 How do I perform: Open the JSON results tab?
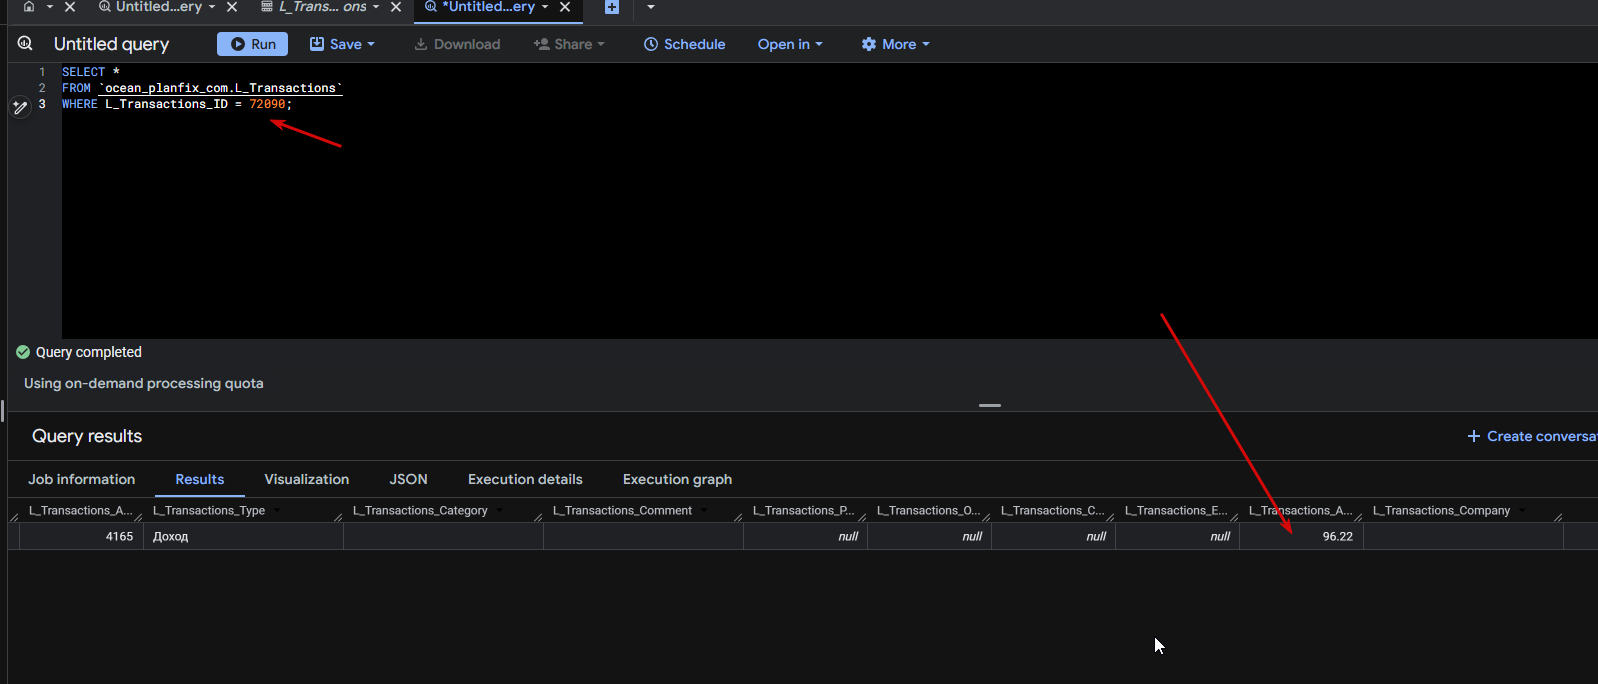click(409, 479)
